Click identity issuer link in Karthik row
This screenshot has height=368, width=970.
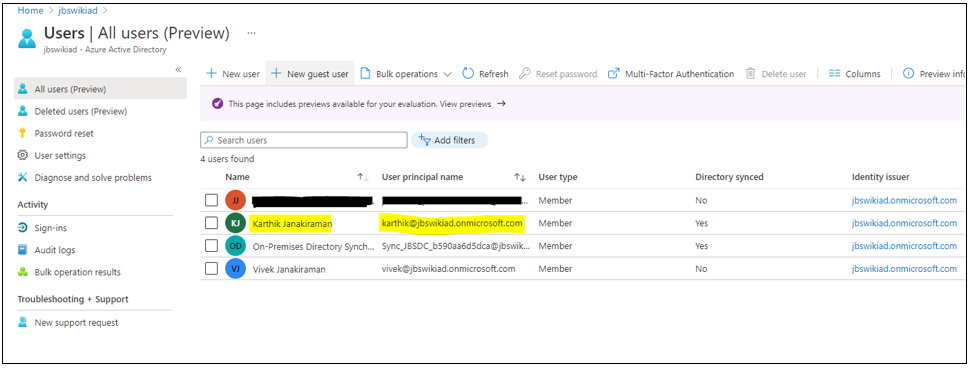point(904,223)
